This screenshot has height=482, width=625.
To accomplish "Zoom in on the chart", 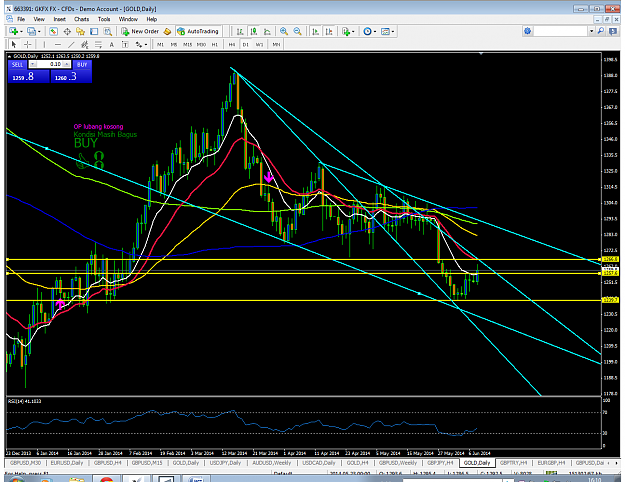I will [x=284, y=31].
